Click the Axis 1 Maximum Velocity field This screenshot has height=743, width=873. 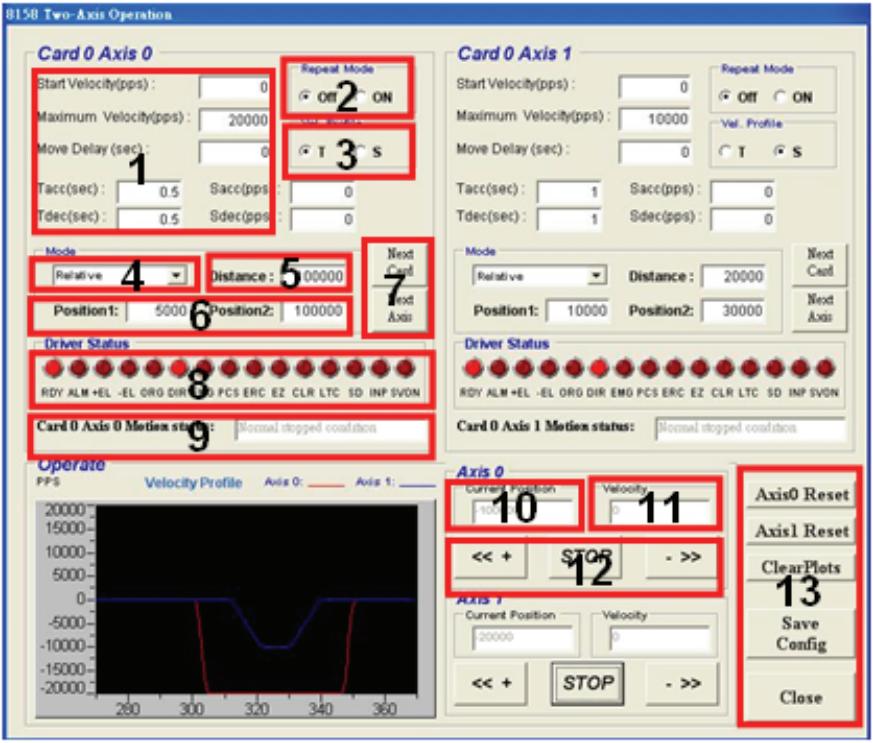655,119
